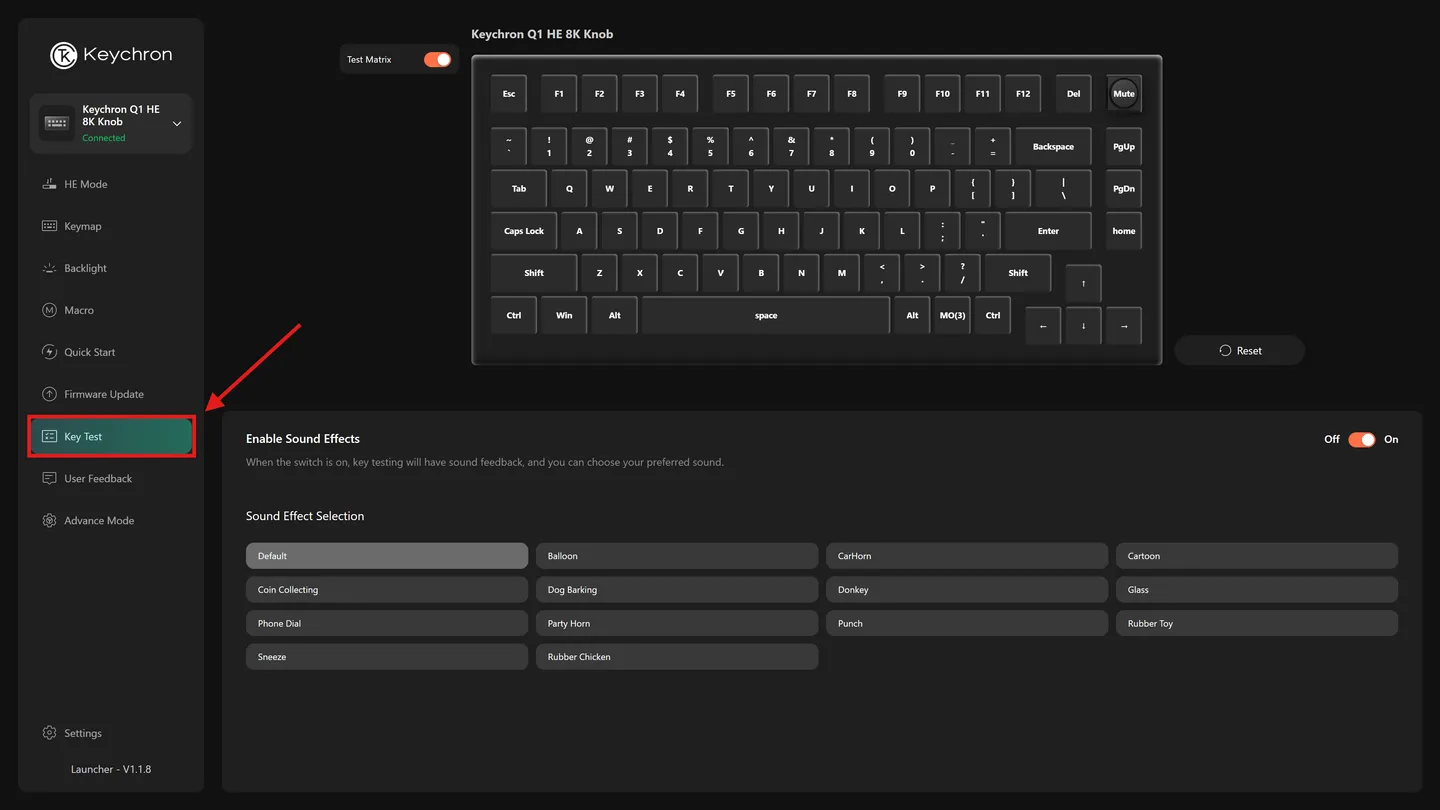Click the Launcher - V1.1.8 version text

click(x=111, y=769)
